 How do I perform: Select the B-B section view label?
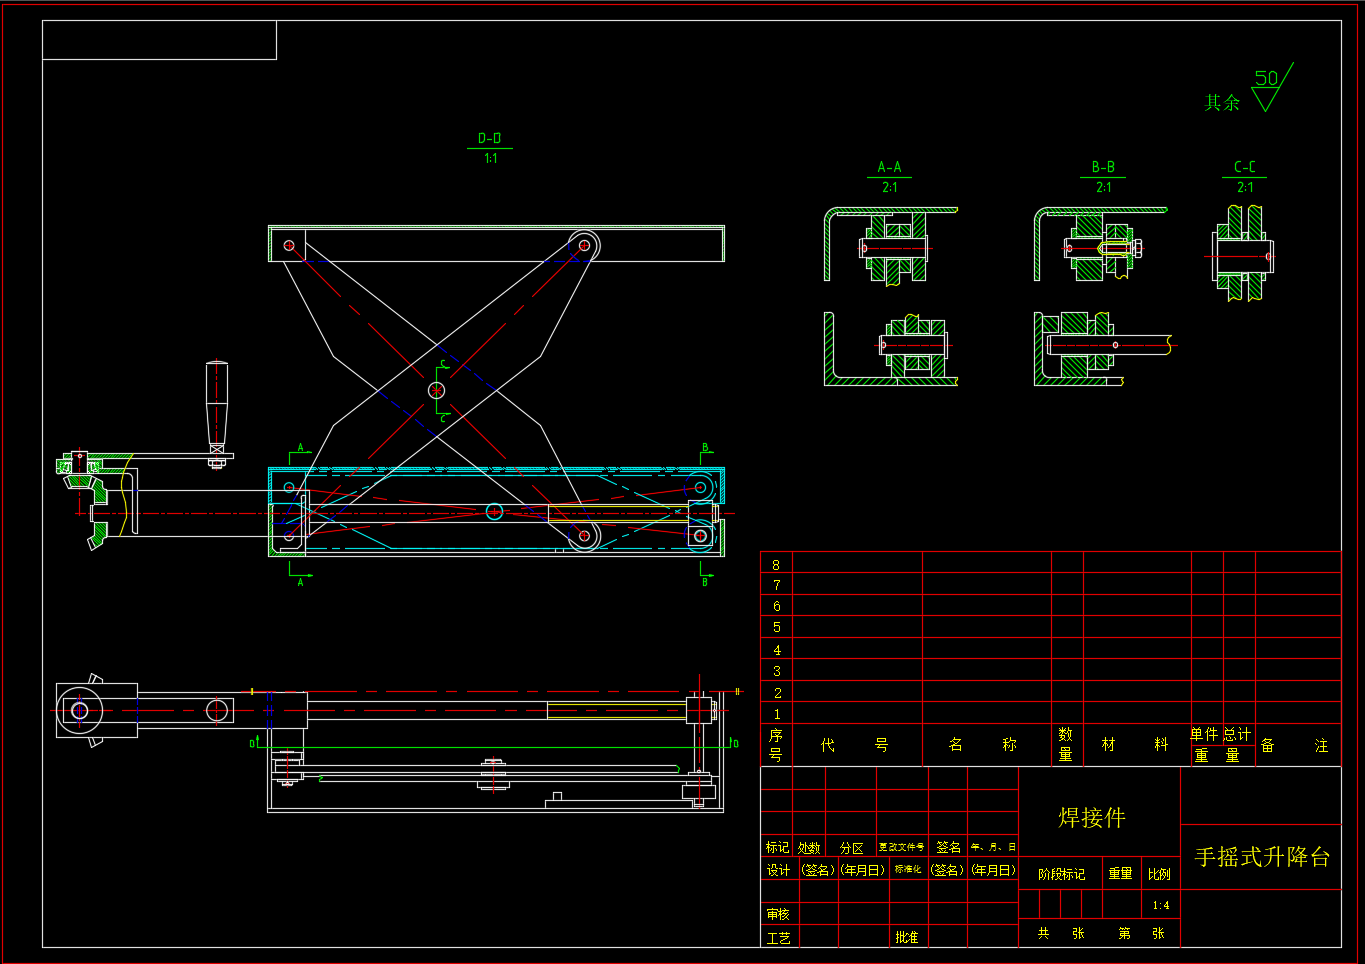tap(1103, 167)
